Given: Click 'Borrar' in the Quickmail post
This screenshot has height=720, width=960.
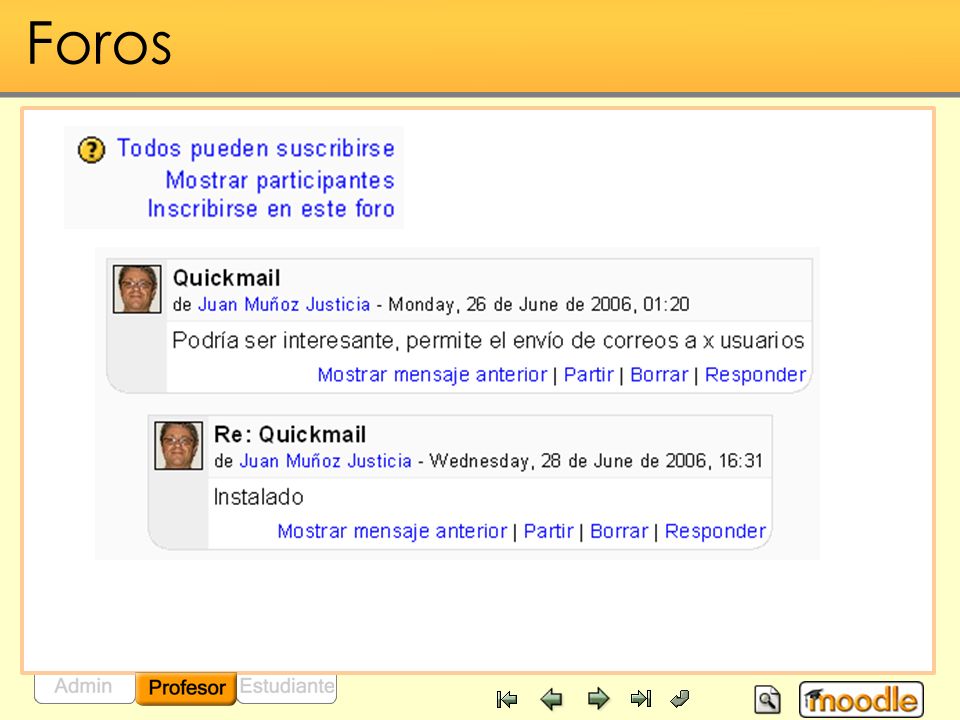Looking at the screenshot, I should click(x=659, y=375).
